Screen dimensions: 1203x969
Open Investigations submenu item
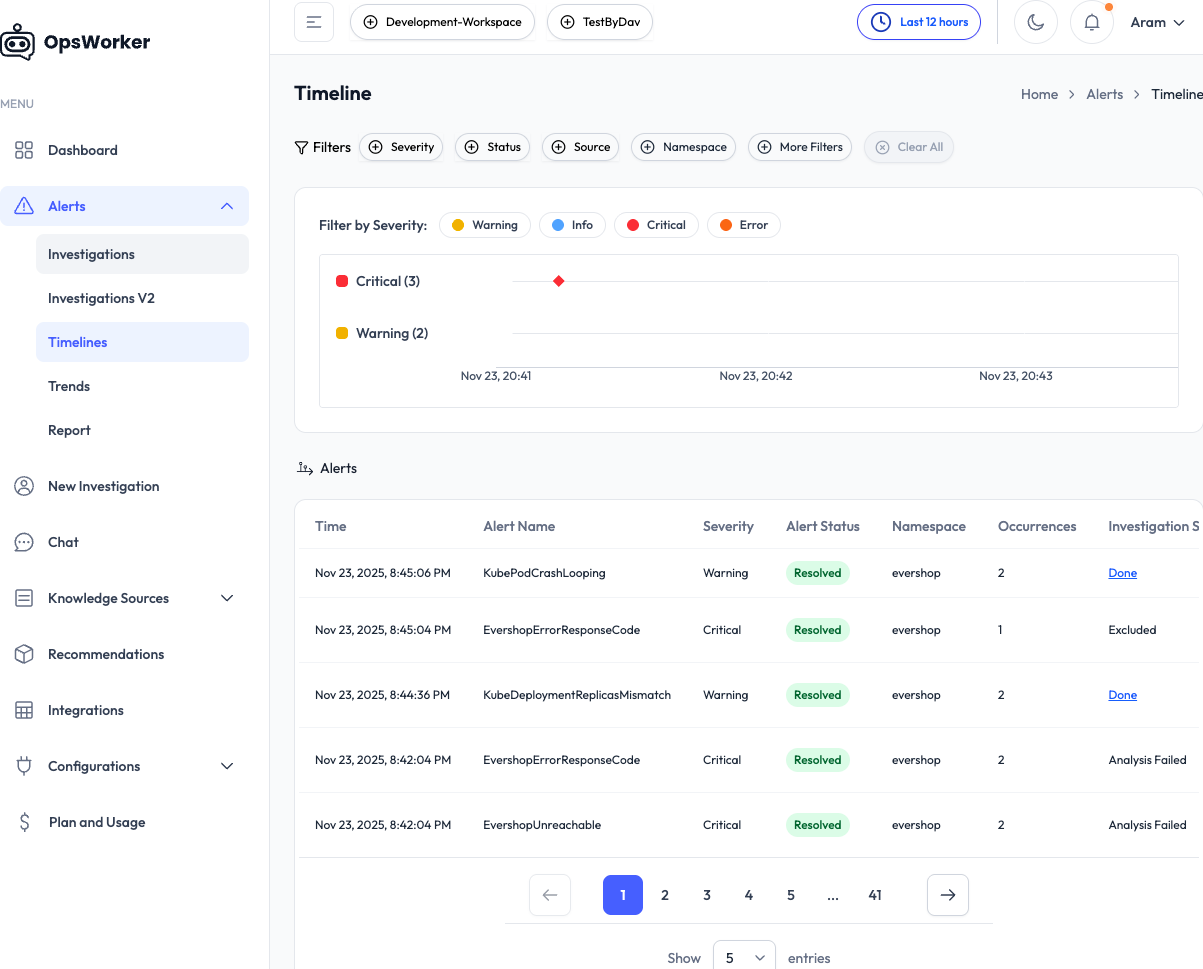[x=142, y=254]
